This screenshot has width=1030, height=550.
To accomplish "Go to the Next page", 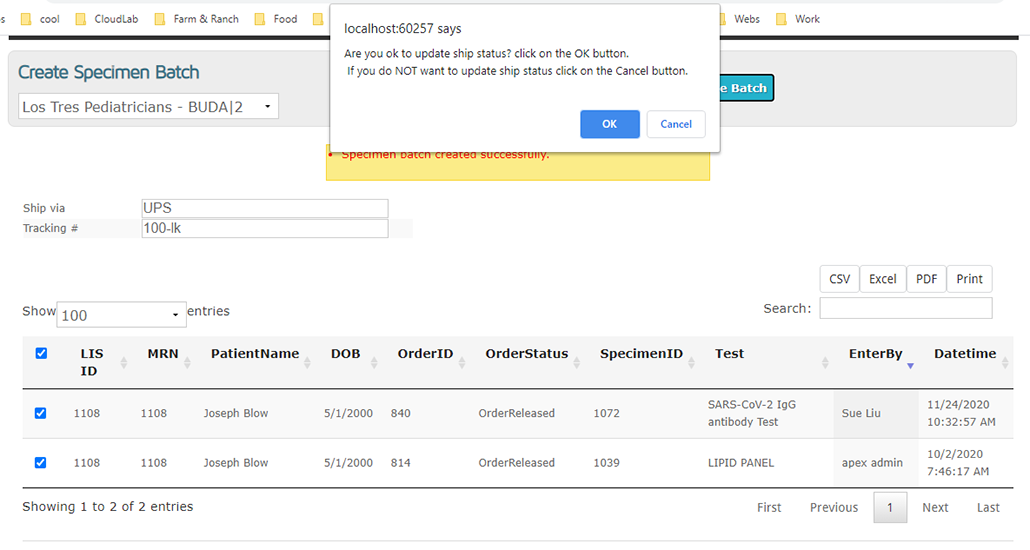I will [935, 507].
